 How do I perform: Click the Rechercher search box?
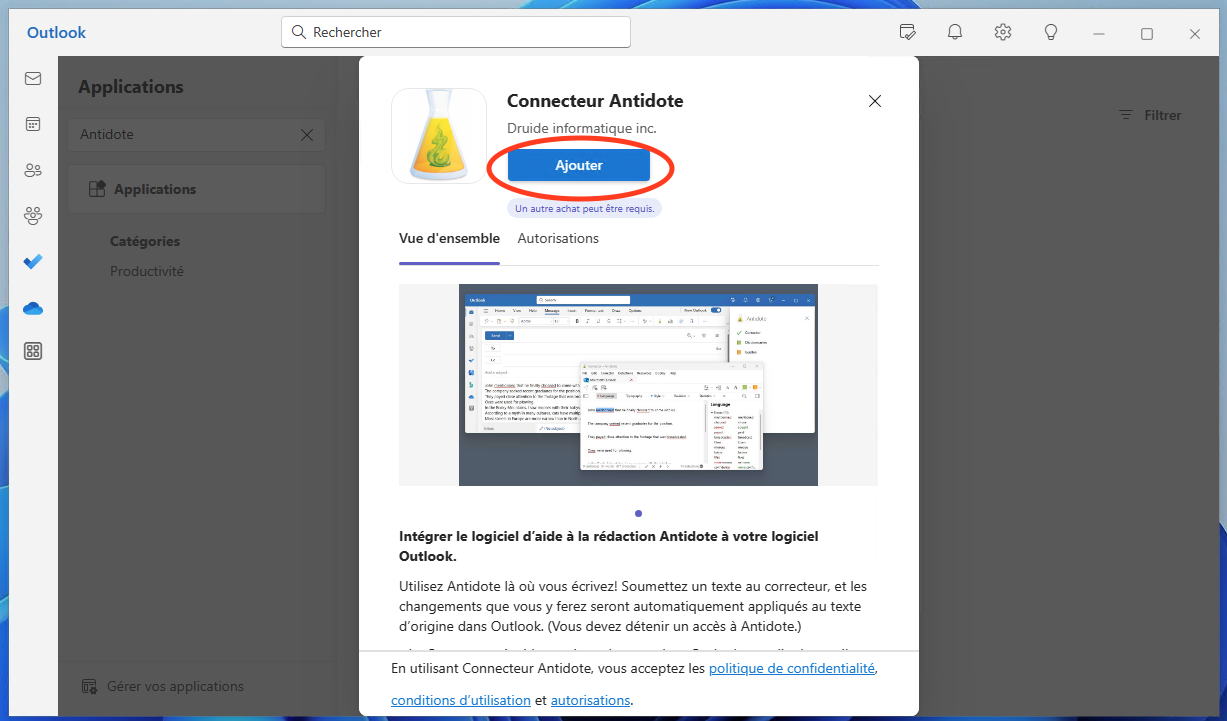(x=456, y=32)
